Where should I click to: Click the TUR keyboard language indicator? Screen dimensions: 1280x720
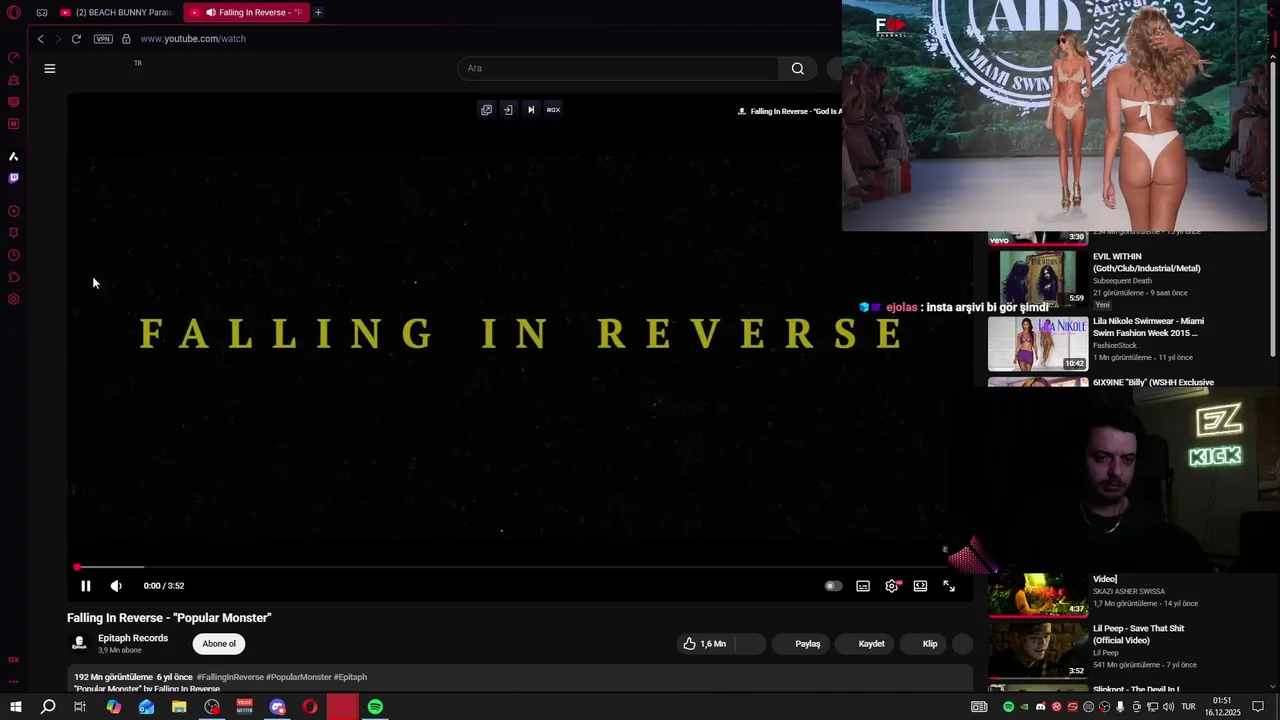pyautogui.click(x=1189, y=707)
